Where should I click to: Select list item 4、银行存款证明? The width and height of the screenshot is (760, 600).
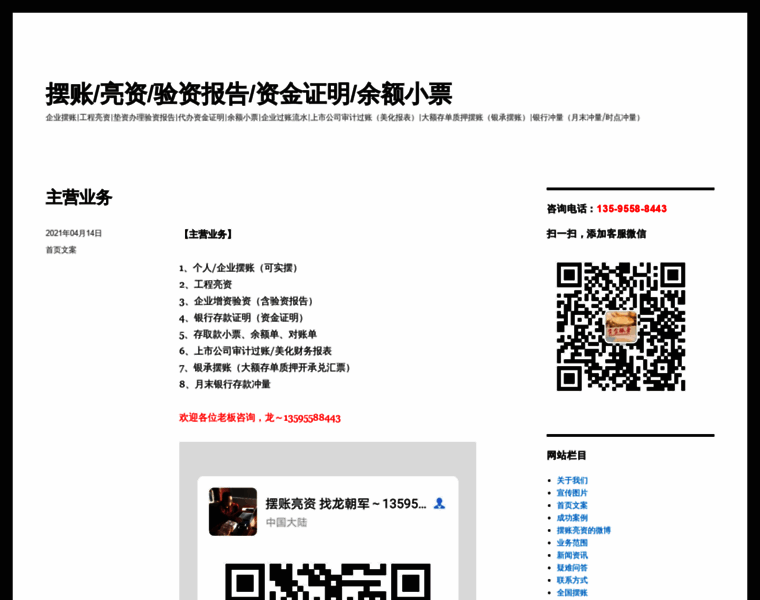pyautogui.click(x=241, y=318)
